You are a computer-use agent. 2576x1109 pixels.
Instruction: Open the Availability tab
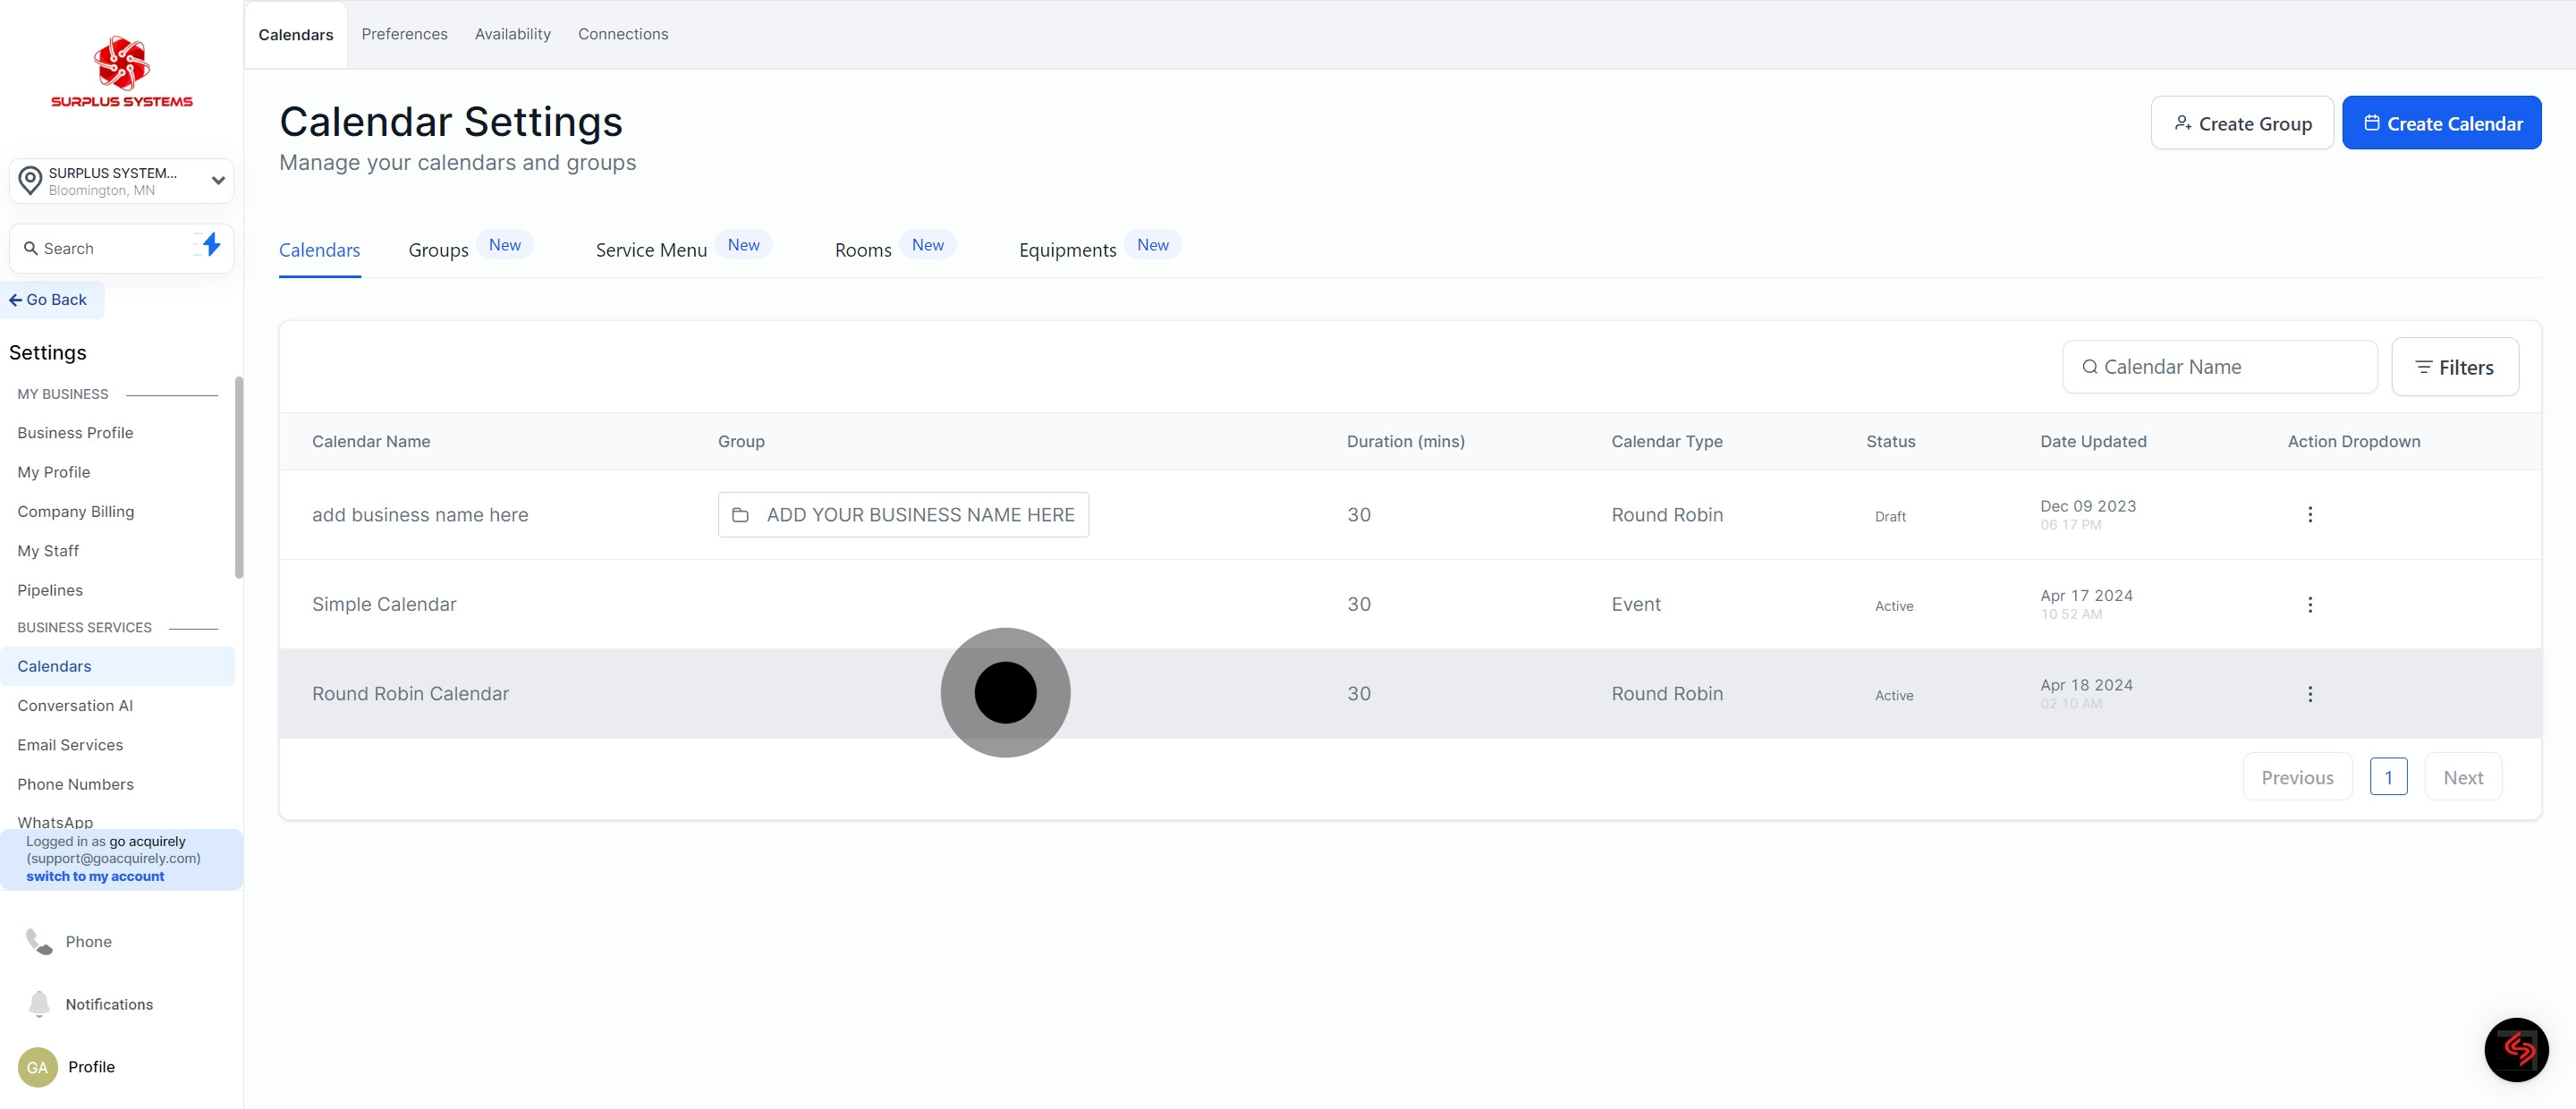click(x=512, y=34)
